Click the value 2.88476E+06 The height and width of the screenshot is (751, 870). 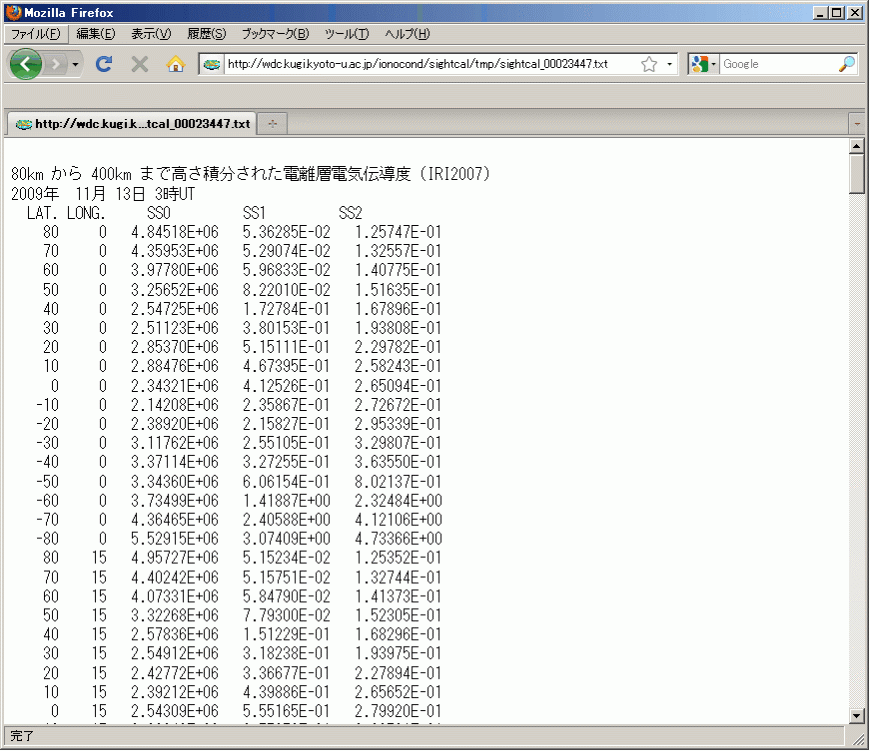pos(175,366)
